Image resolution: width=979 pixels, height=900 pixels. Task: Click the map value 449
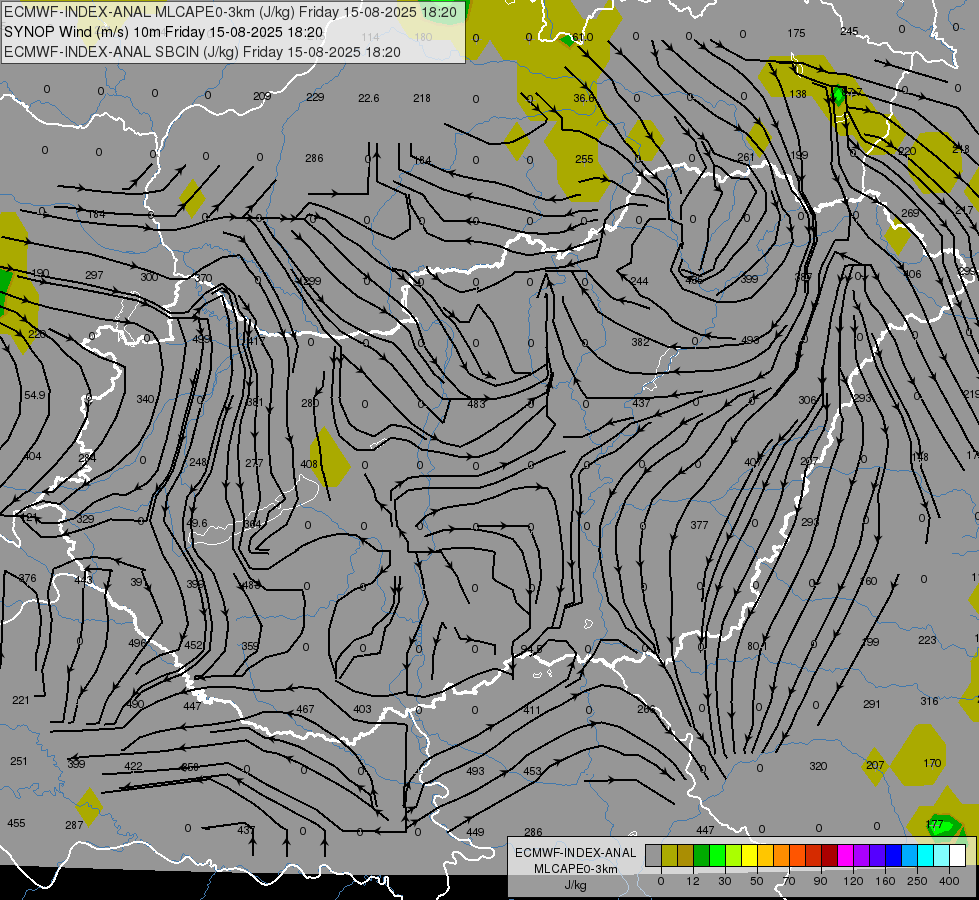point(475,832)
